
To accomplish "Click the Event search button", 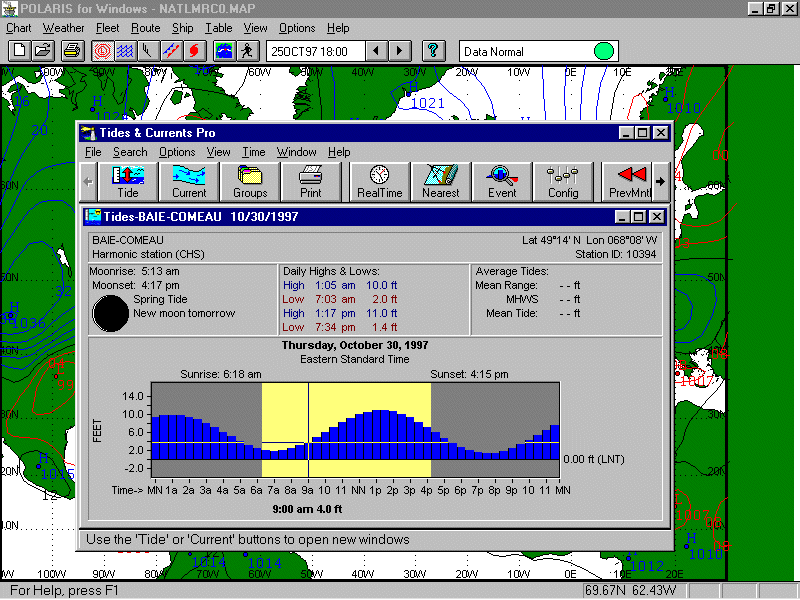I will click(502, 182).
